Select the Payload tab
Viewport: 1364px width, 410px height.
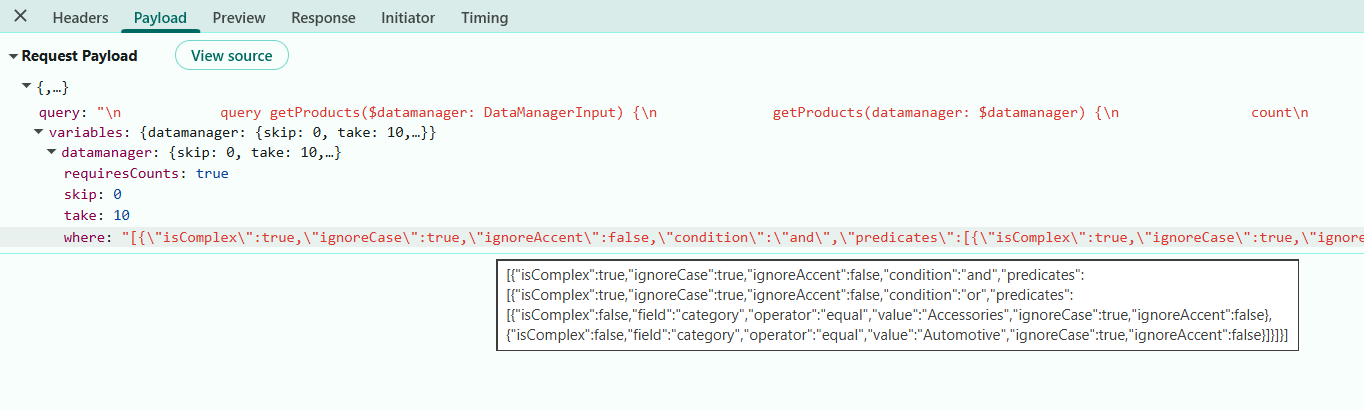tap(160, 18)
